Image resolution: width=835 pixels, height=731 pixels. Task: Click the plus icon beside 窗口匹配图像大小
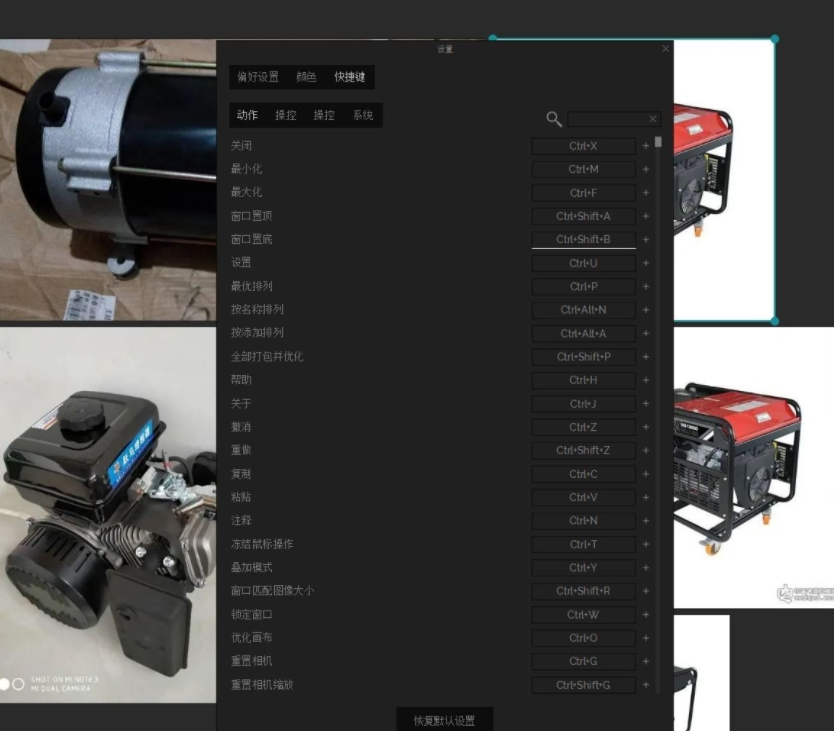pyautogui.click(x=645, y=591)
